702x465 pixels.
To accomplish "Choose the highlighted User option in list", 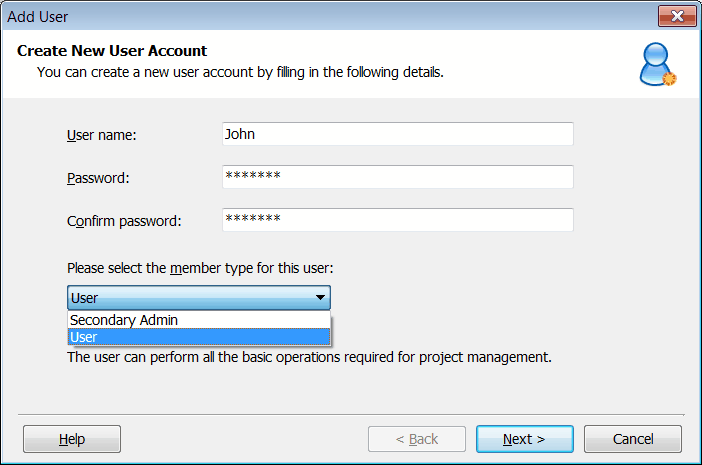I will click(199, 337).
